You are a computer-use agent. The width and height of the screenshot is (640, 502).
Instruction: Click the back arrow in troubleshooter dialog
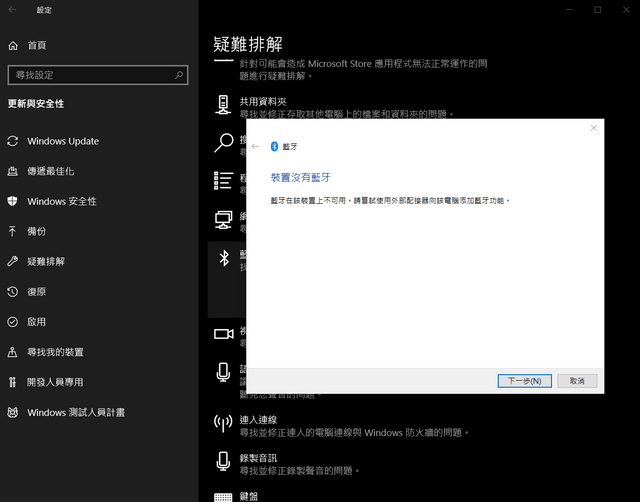[256, 147]
